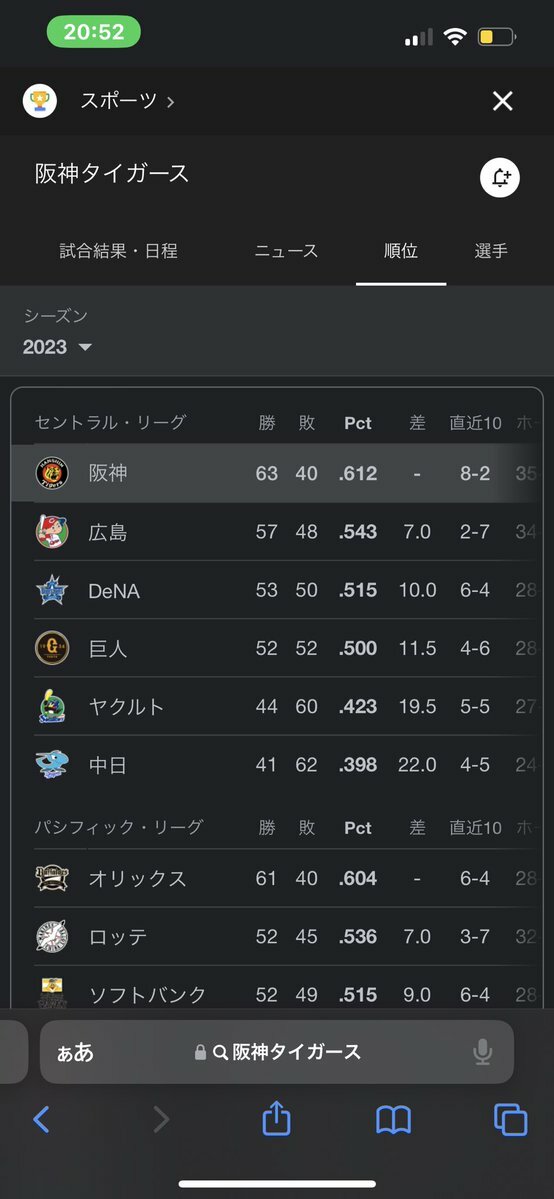Tap the notification bell icon for 阪神タイガース

click(x=500, y=178)
